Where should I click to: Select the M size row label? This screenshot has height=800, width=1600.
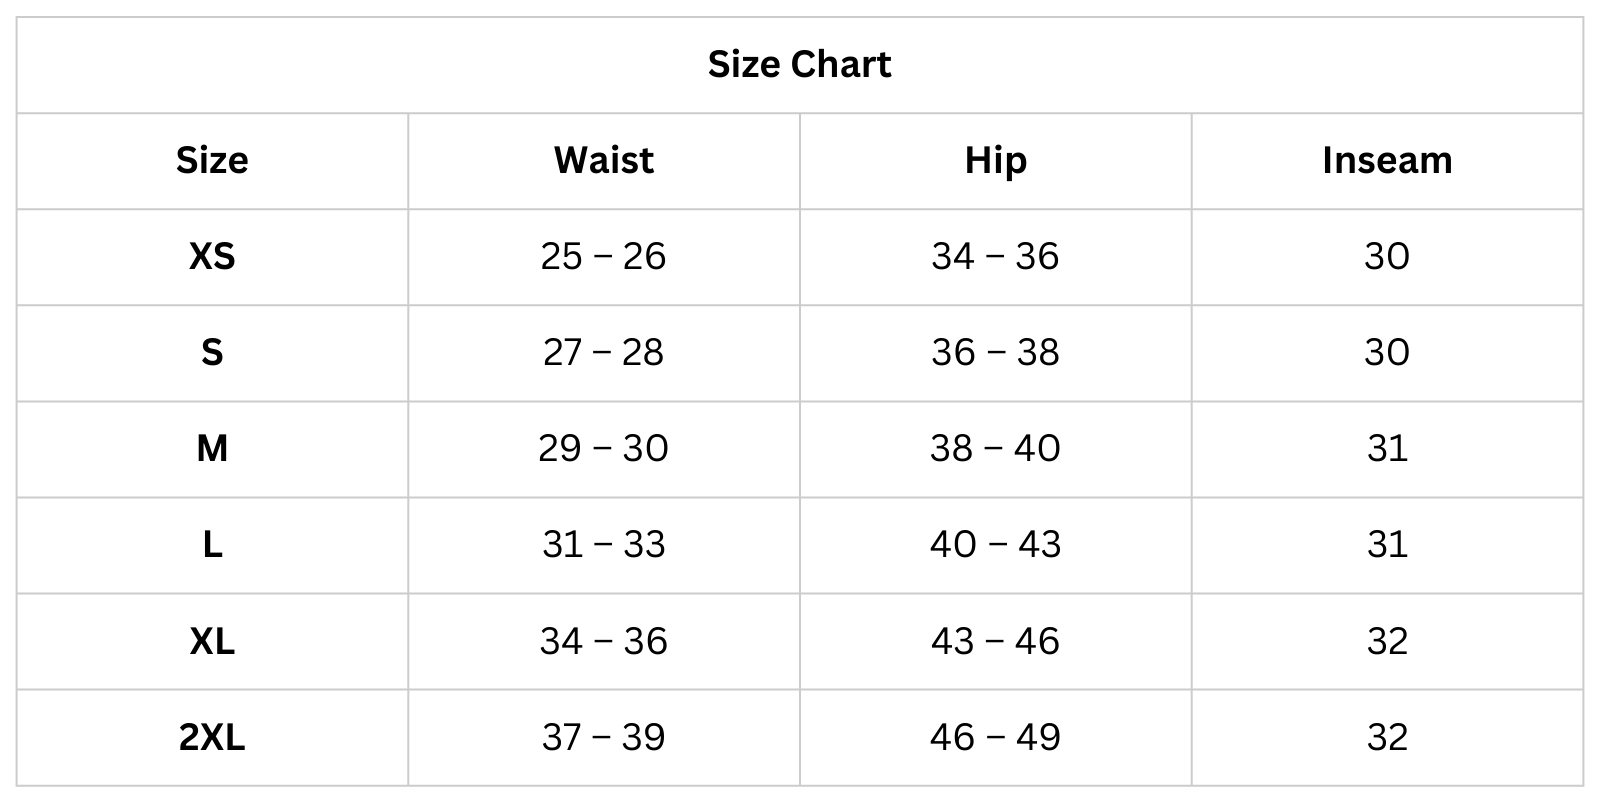click(x=212, y=449)
